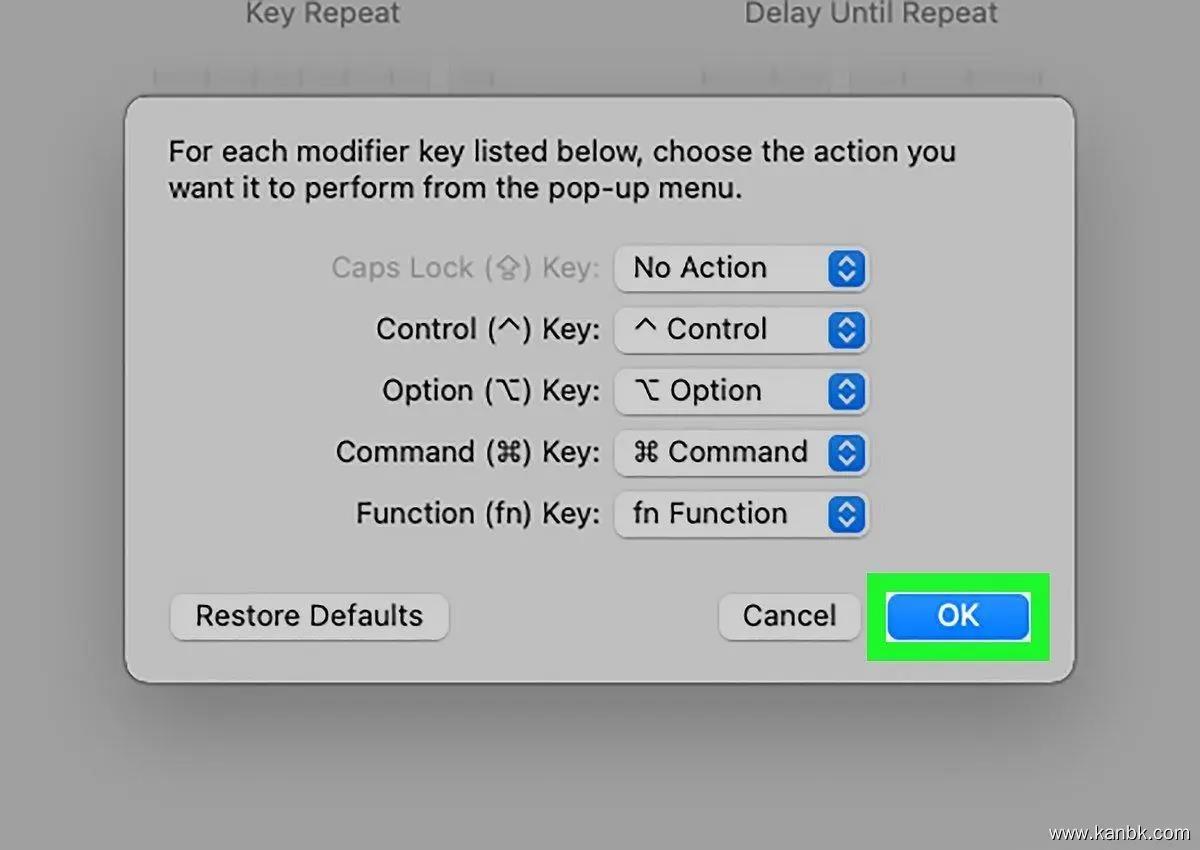
Task: Click the blue chevron arrows beside ^ Control
Action: (x=846, y=330)
